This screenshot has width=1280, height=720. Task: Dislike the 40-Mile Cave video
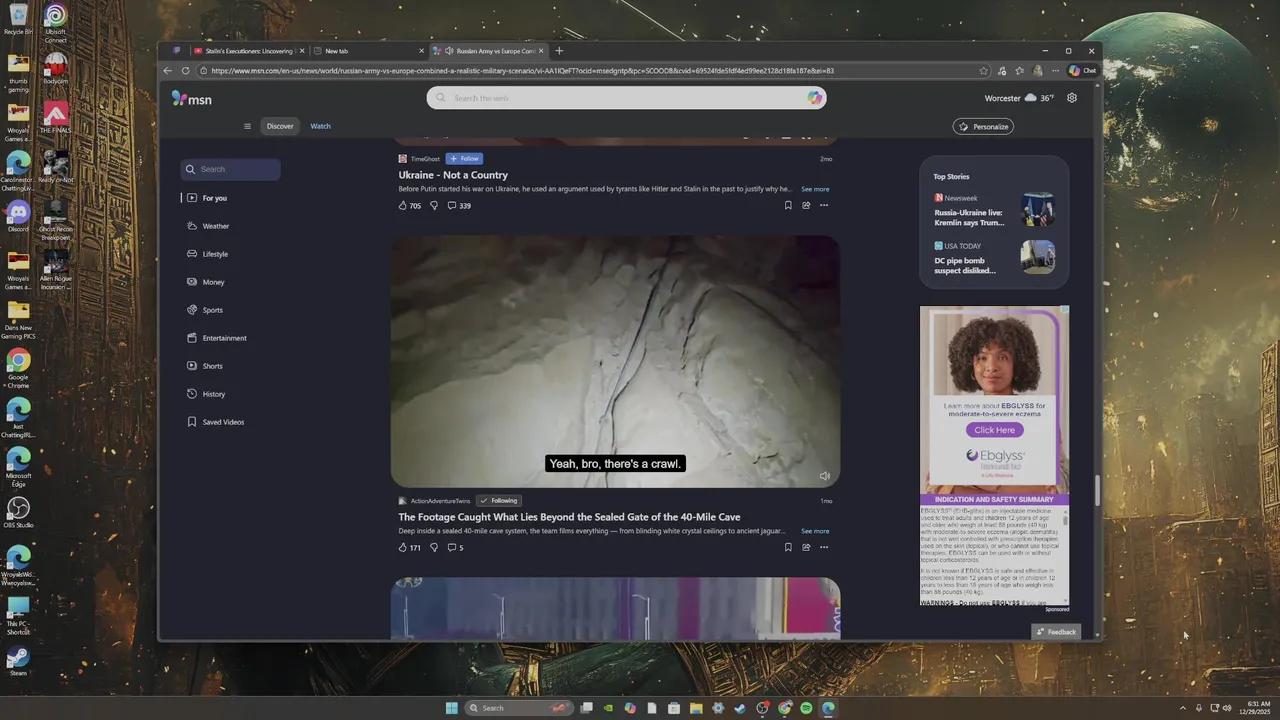434,548
